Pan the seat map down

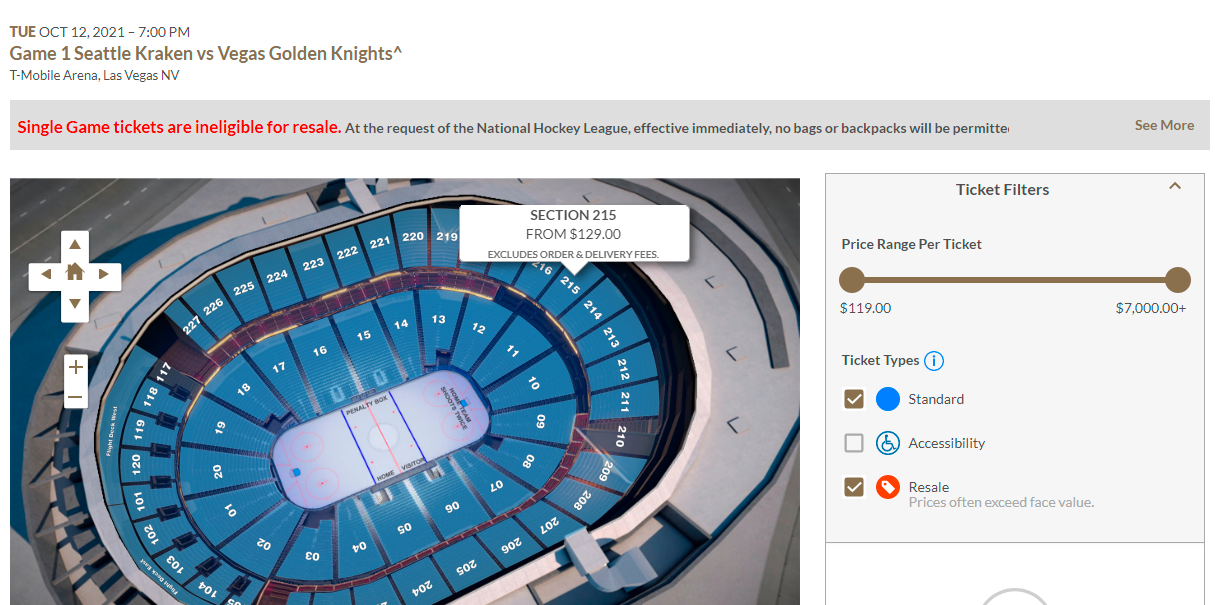coord(75,303)
